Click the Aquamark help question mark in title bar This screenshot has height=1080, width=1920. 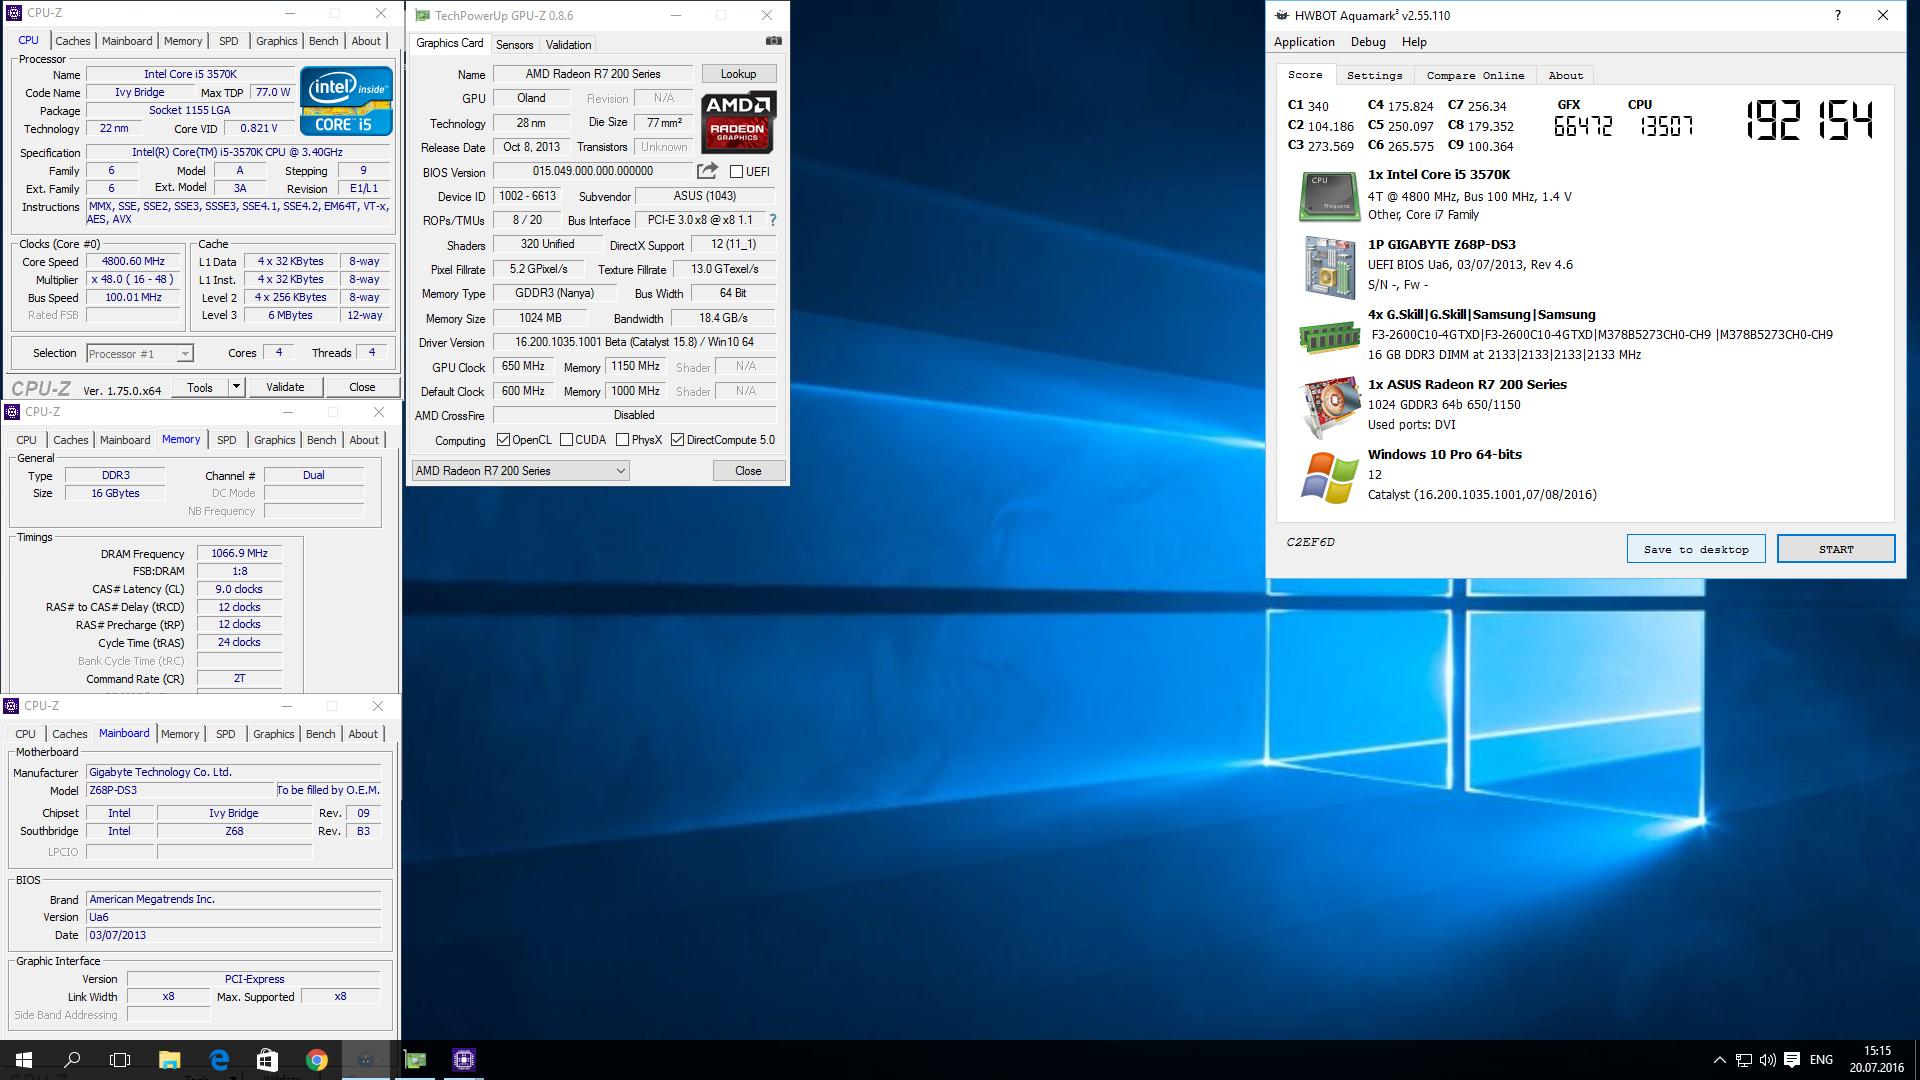click(x=1837, y=15)
